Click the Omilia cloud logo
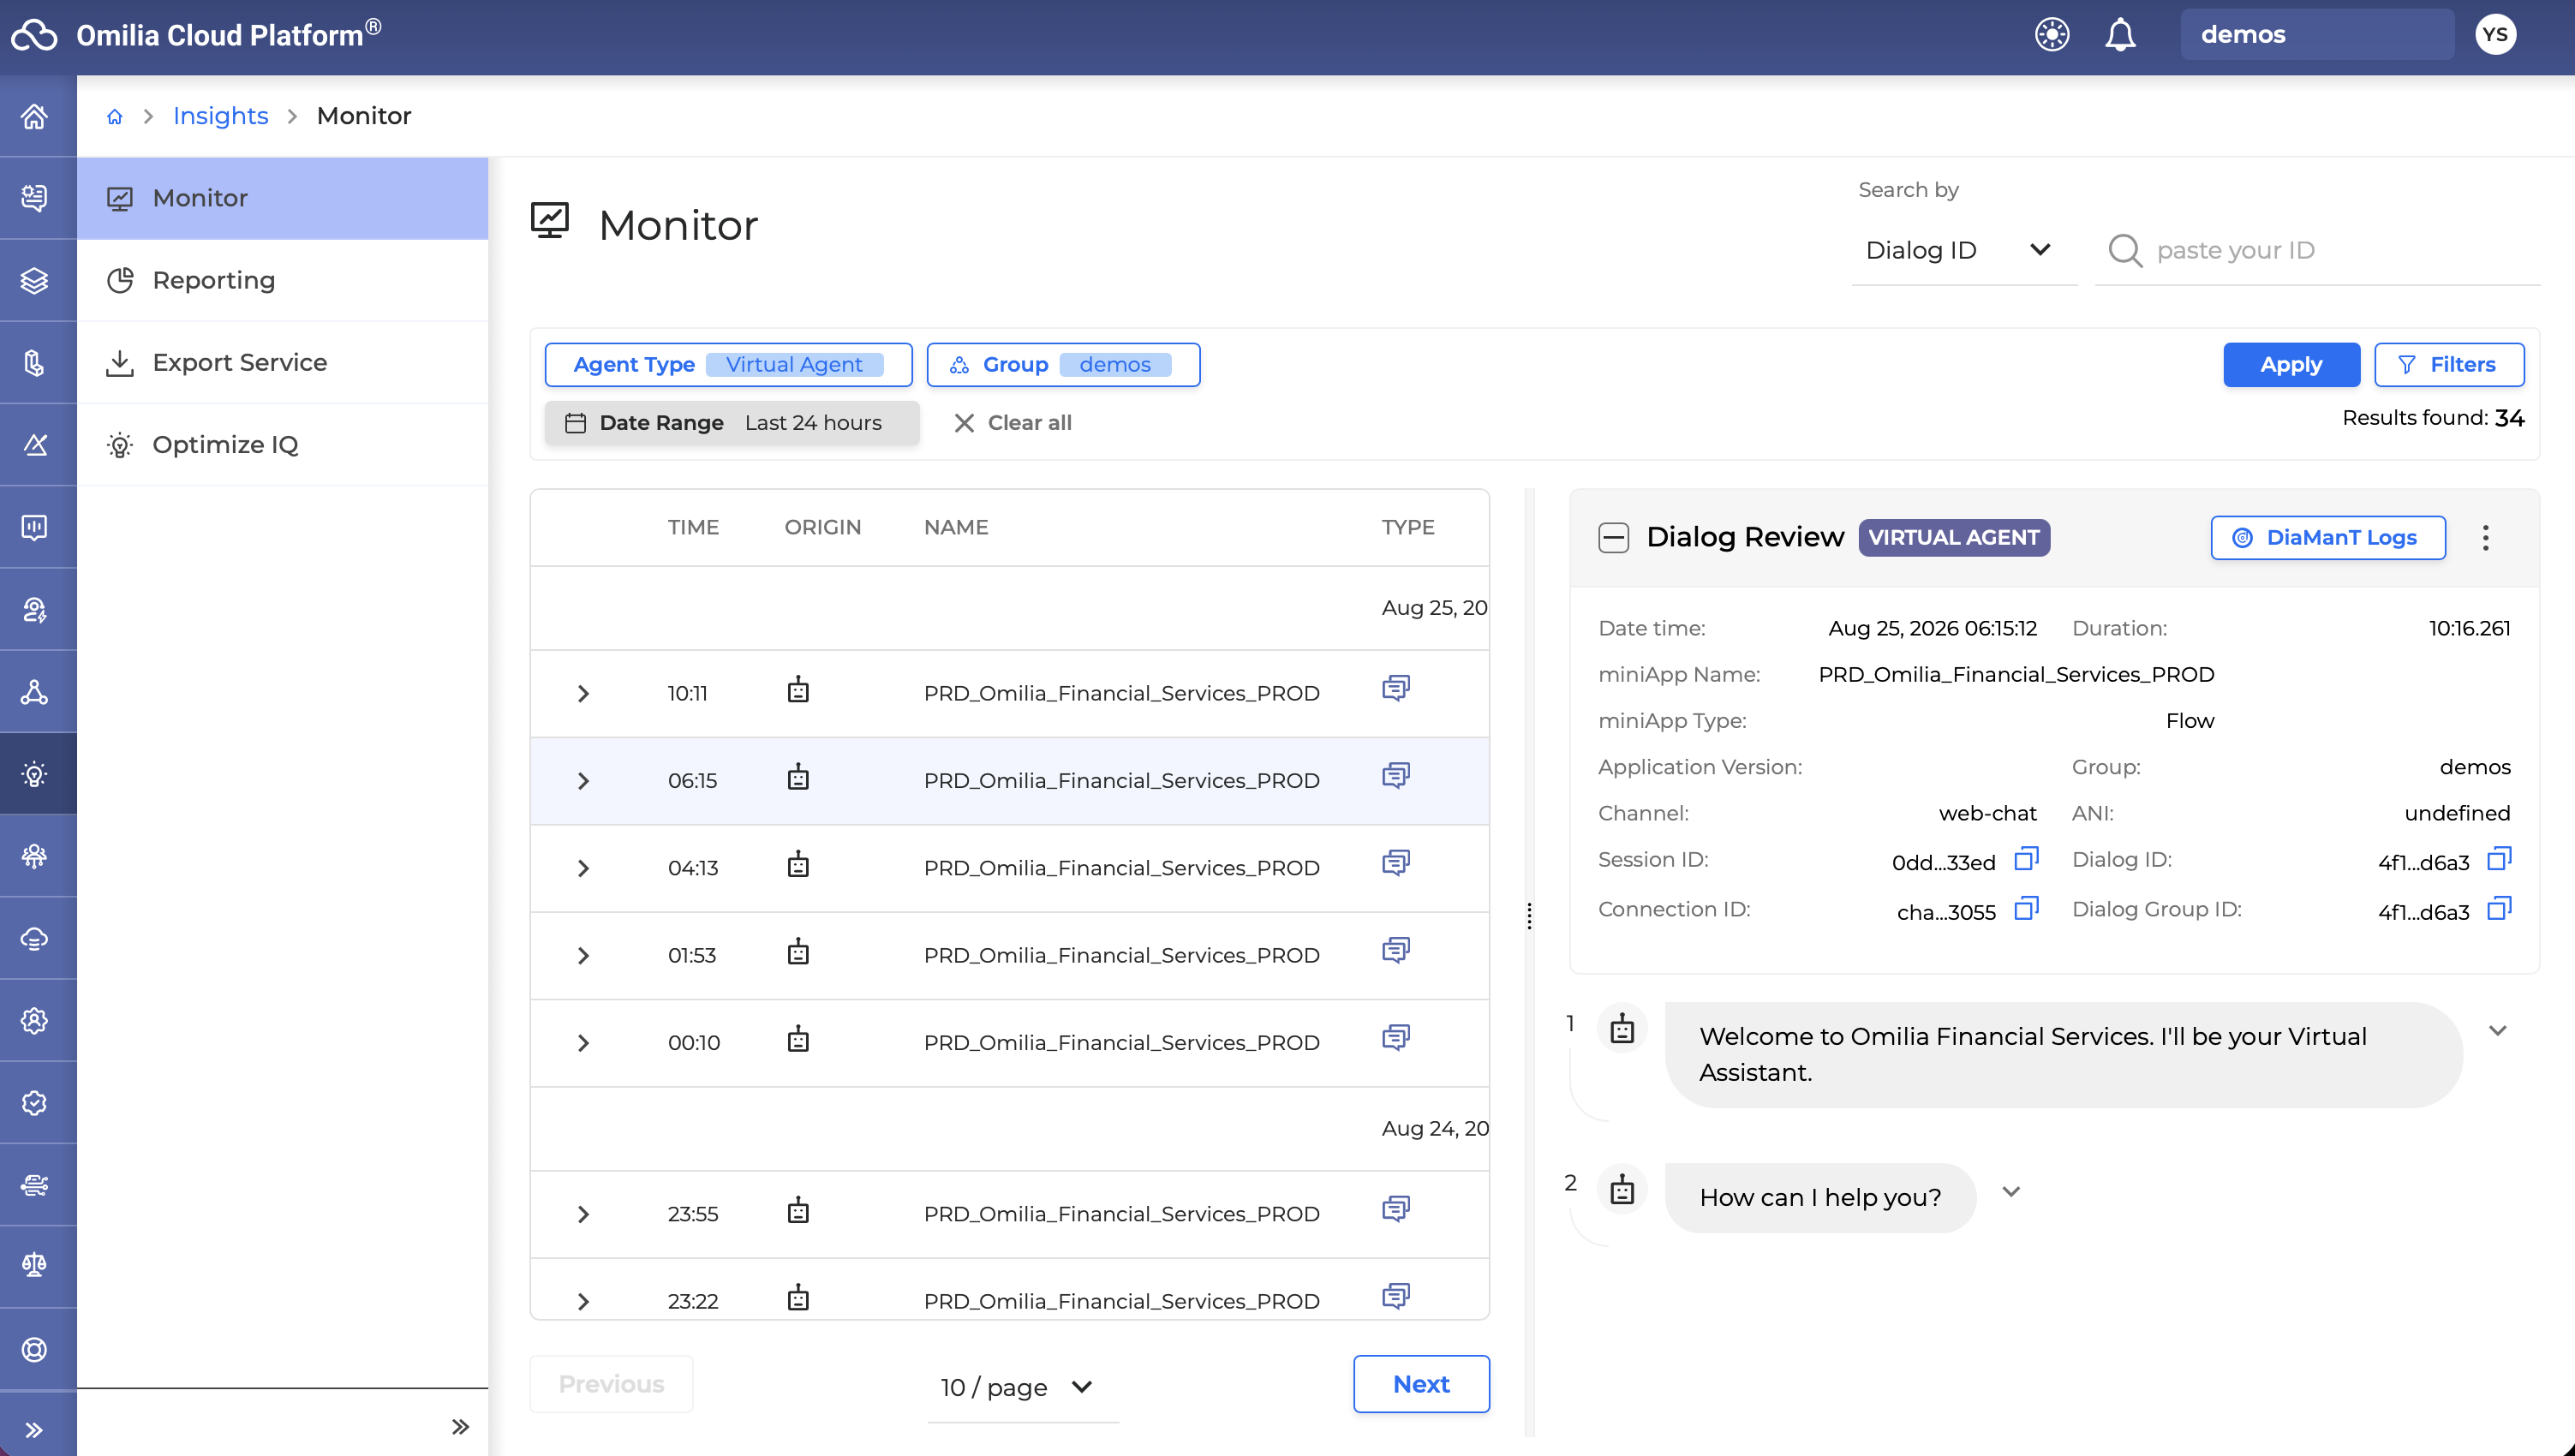Image resolution: width=2575 pixels, height=1456 pixels. point(35,35)
